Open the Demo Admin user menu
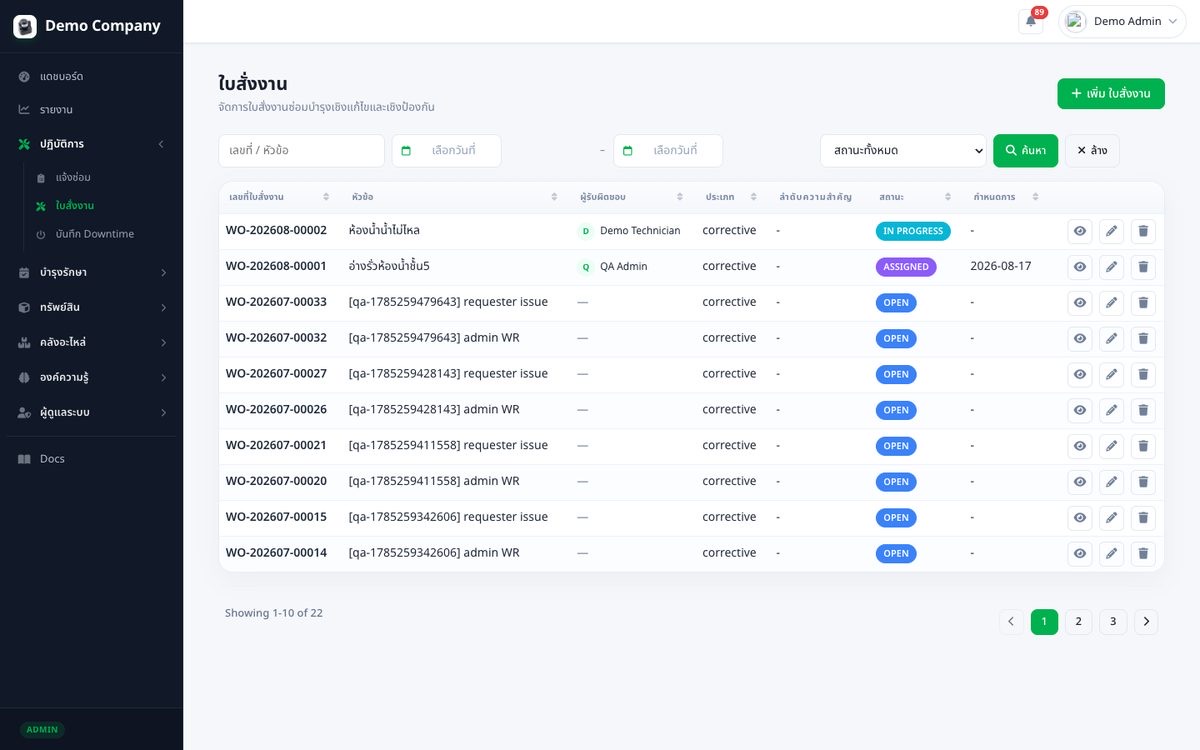The width and height of the screenshot is (1200, 750). [1122, 21]
